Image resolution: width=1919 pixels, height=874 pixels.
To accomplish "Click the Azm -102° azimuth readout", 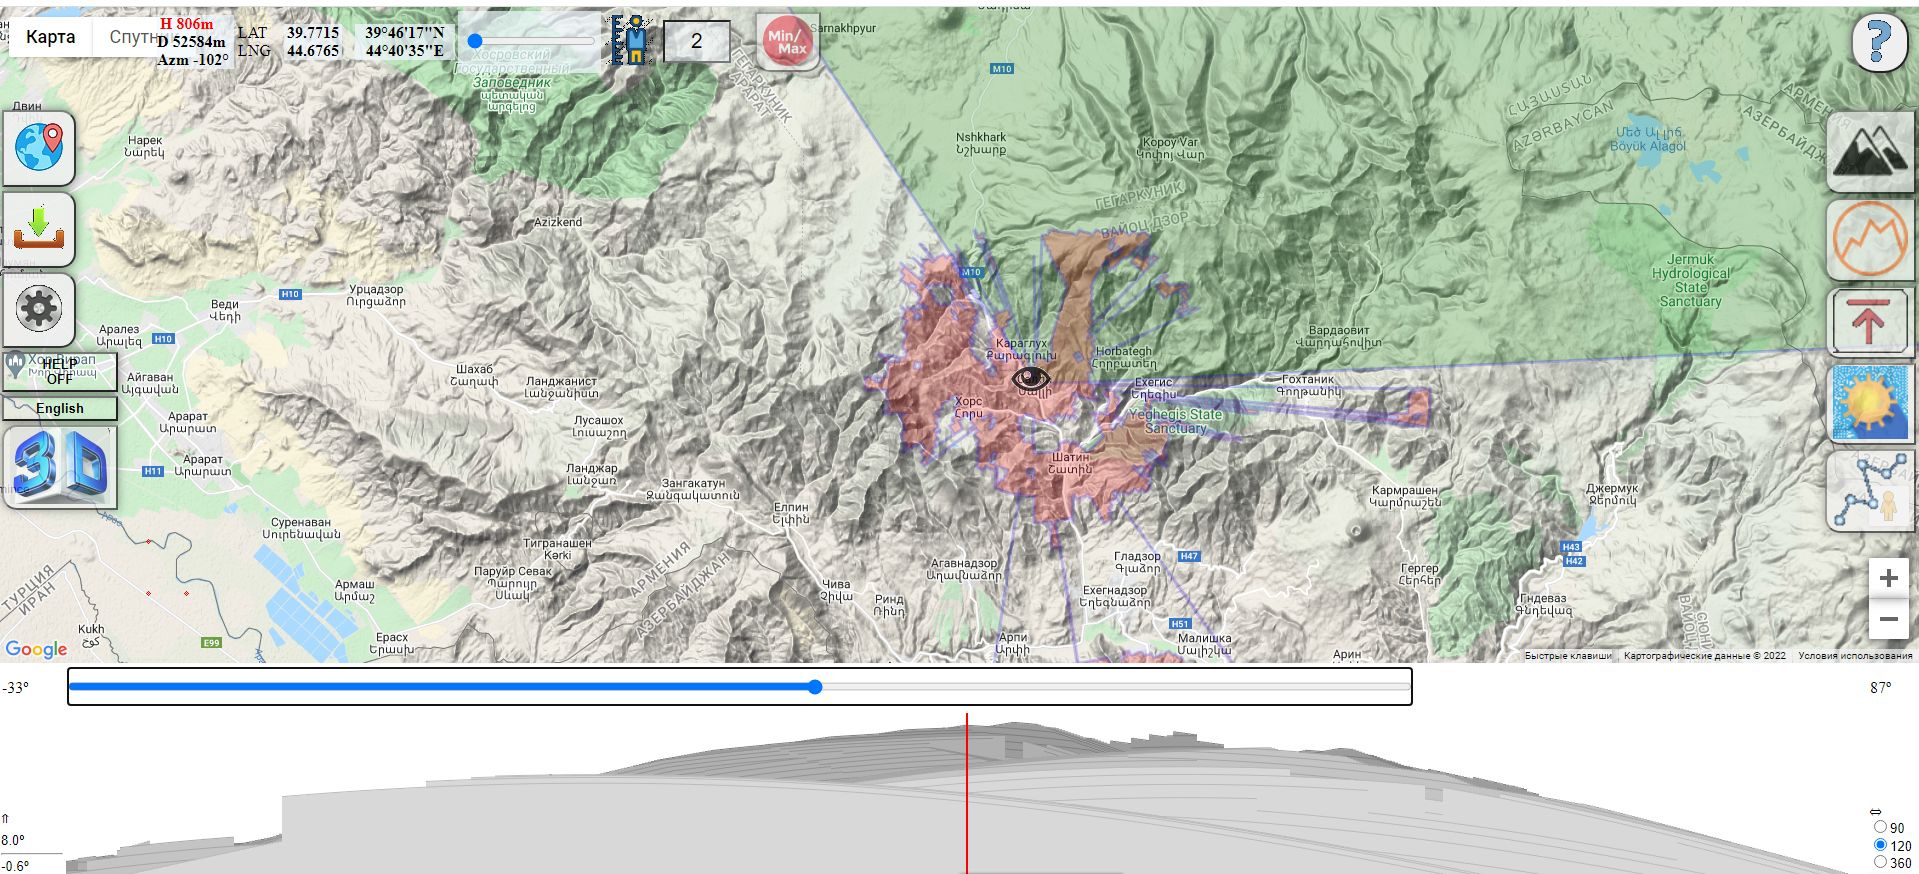I will point(192,60).
